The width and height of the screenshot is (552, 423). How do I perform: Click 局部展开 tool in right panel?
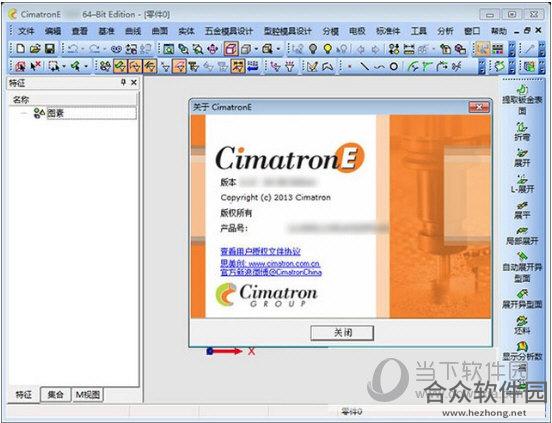tap(522, 236)
